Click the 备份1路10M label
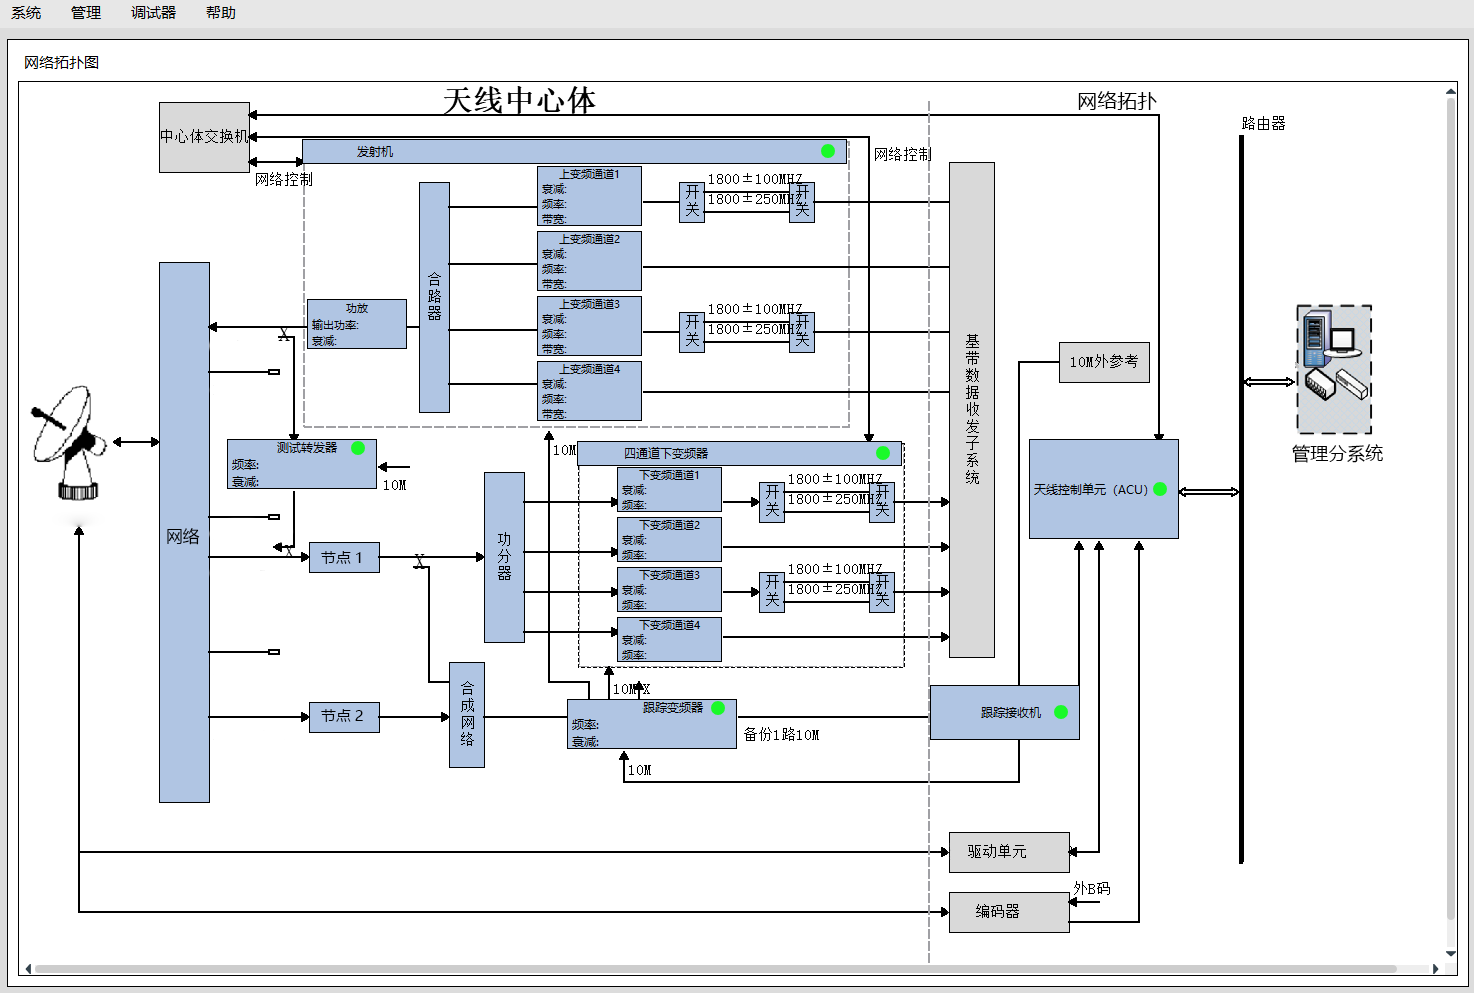The height and width of the screenshot is (993, 1474). (781, 734)
